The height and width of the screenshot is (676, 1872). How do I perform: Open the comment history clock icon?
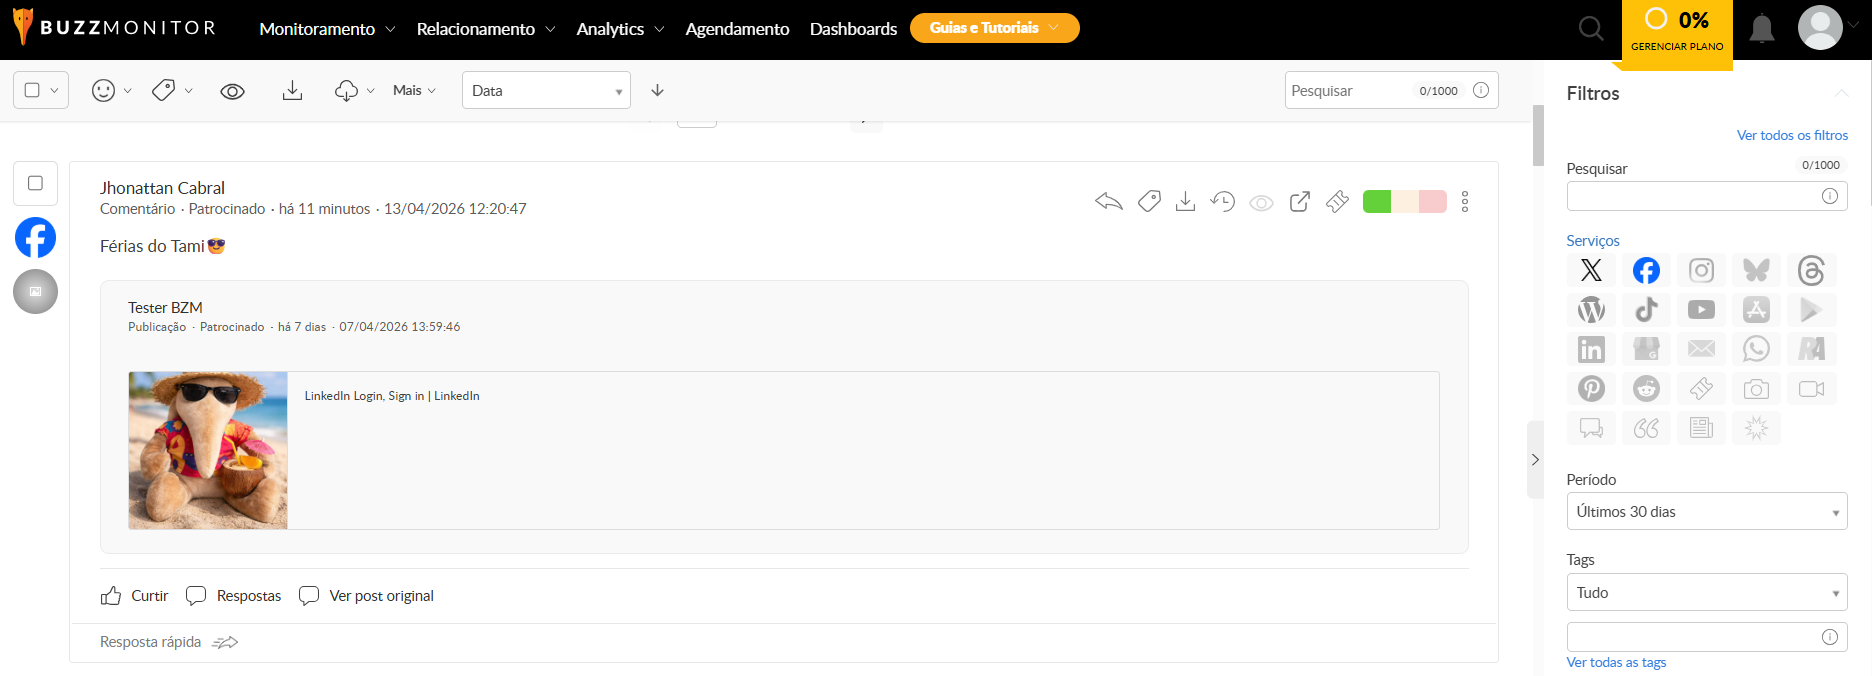coord(1222,202)
